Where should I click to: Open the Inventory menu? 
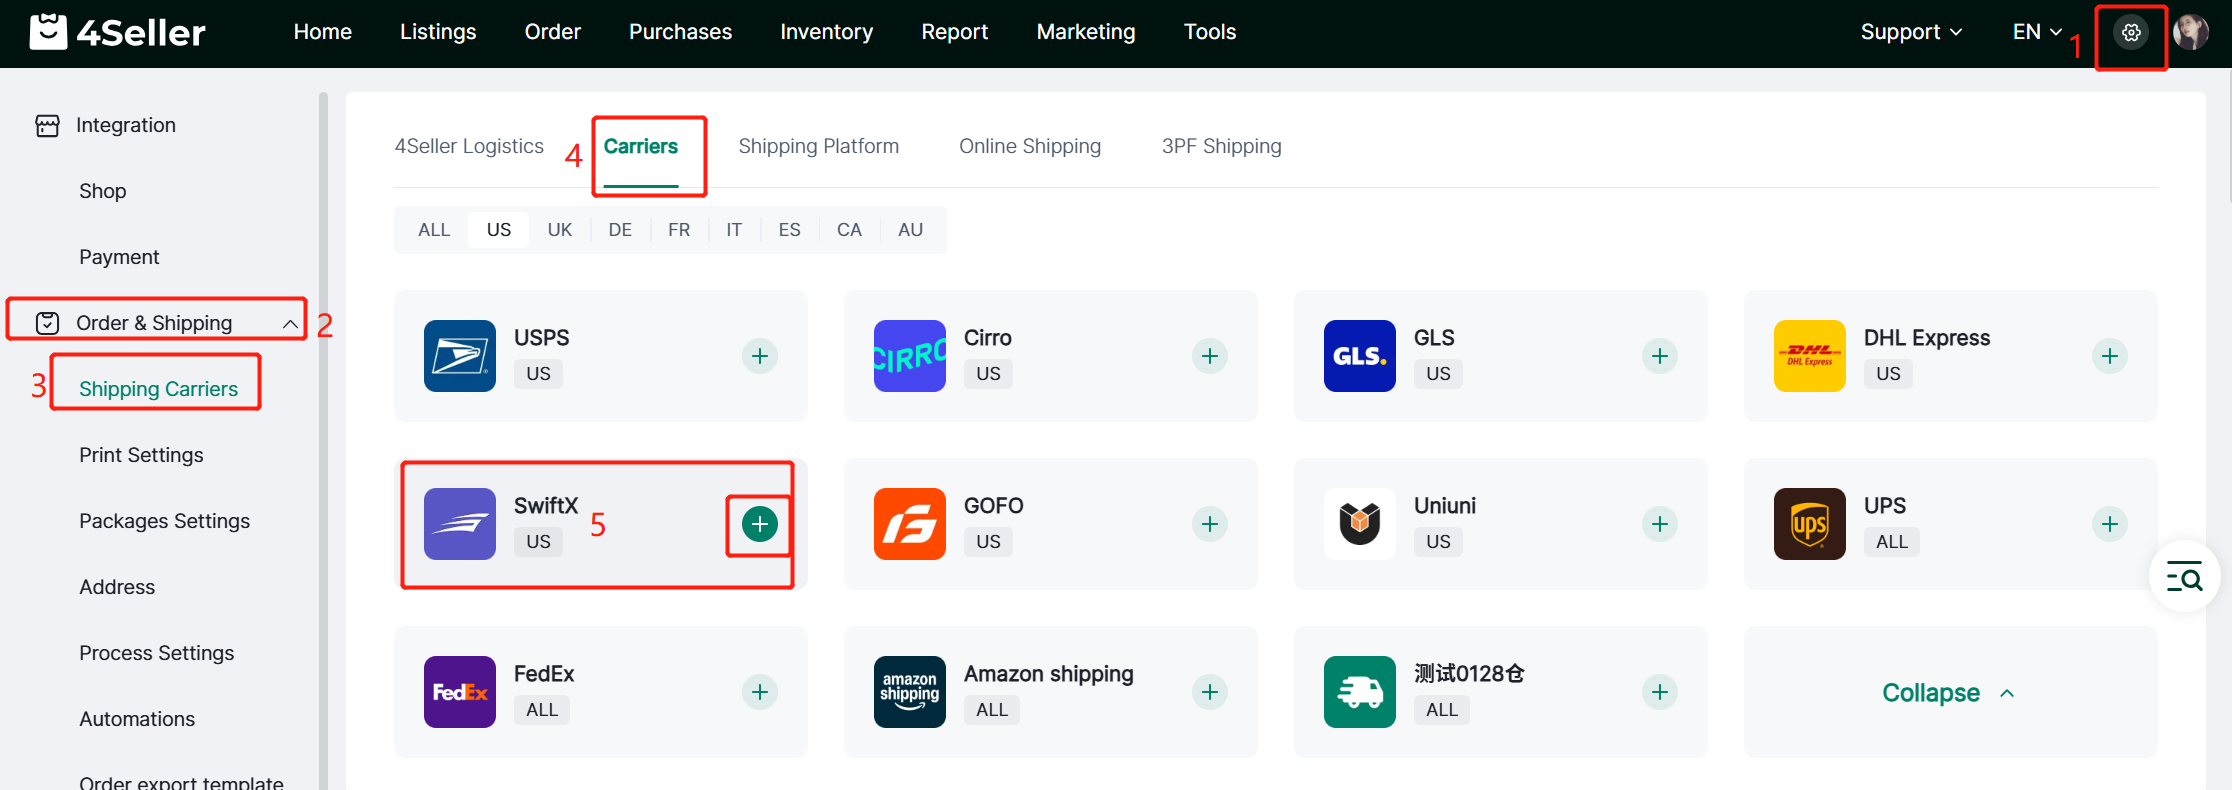(826, 32)
